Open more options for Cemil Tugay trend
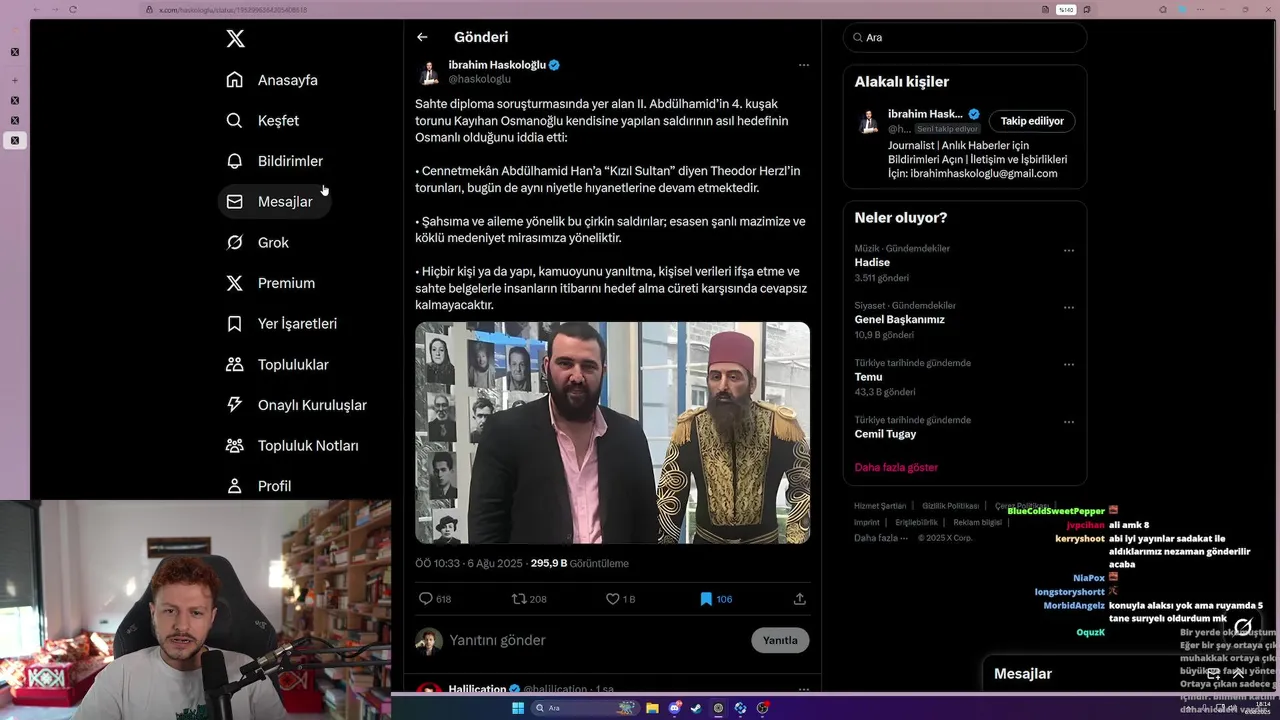The height and width of the screenshot is (720, 1280). tap(1069, 421)
